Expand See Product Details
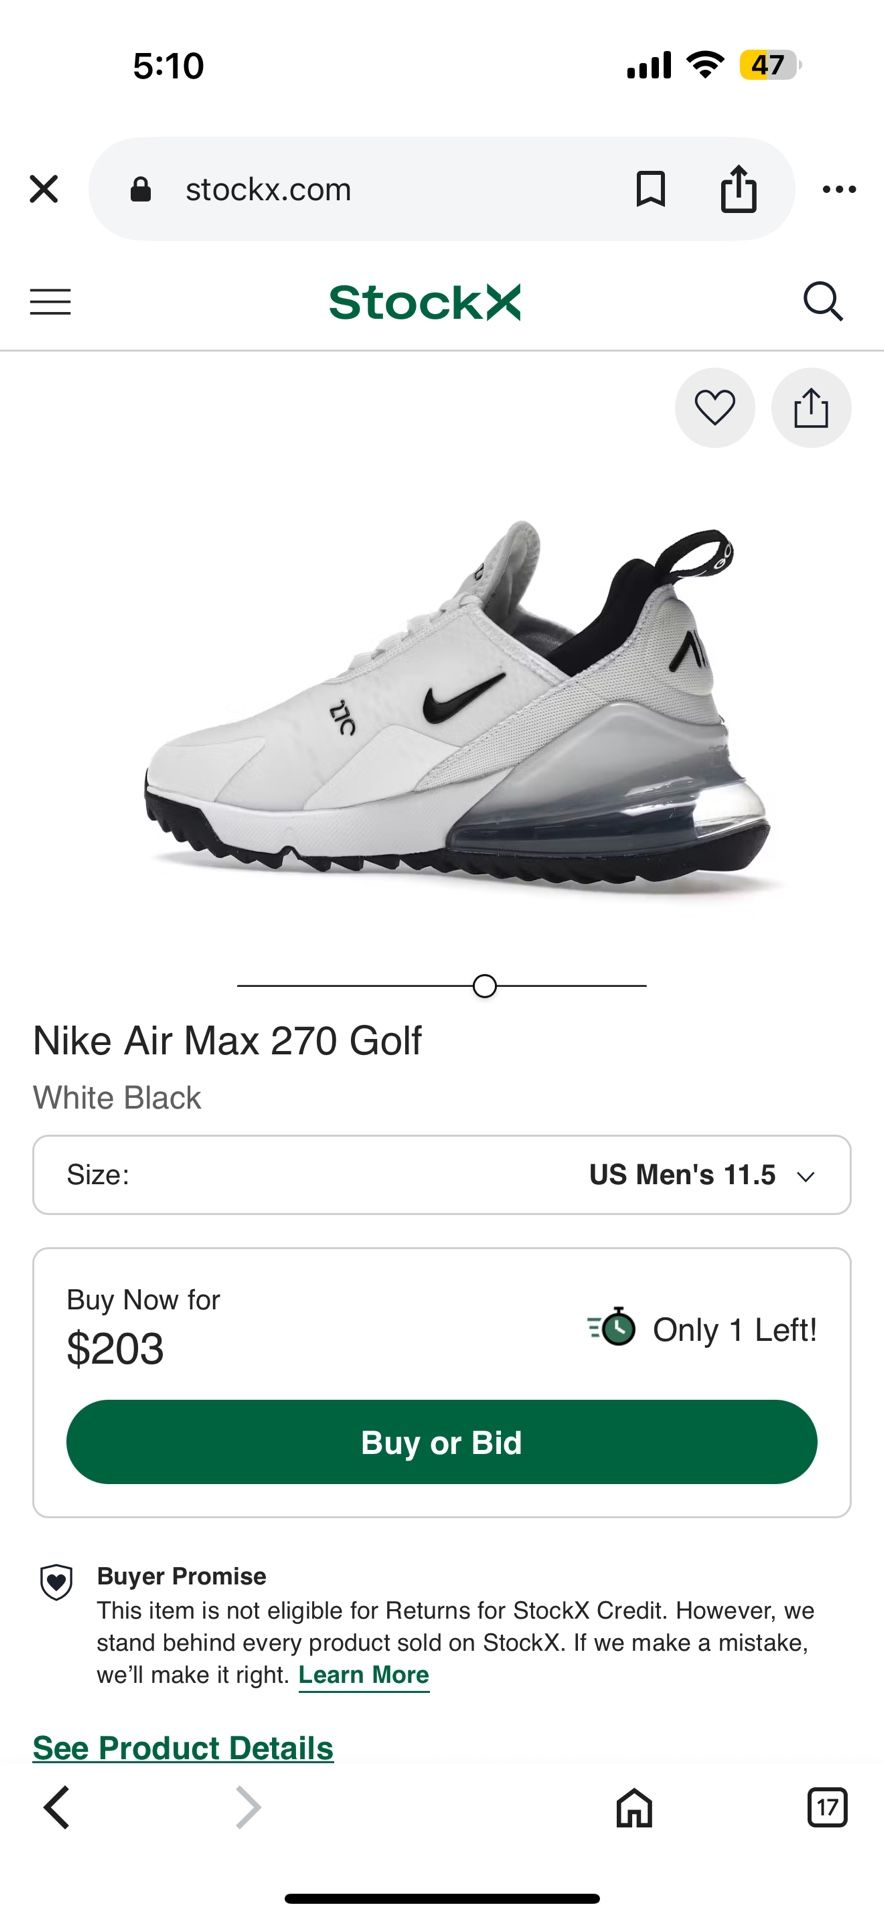Image resolution: width=884 pixels, height=1920 pixels. [183, 1747]
